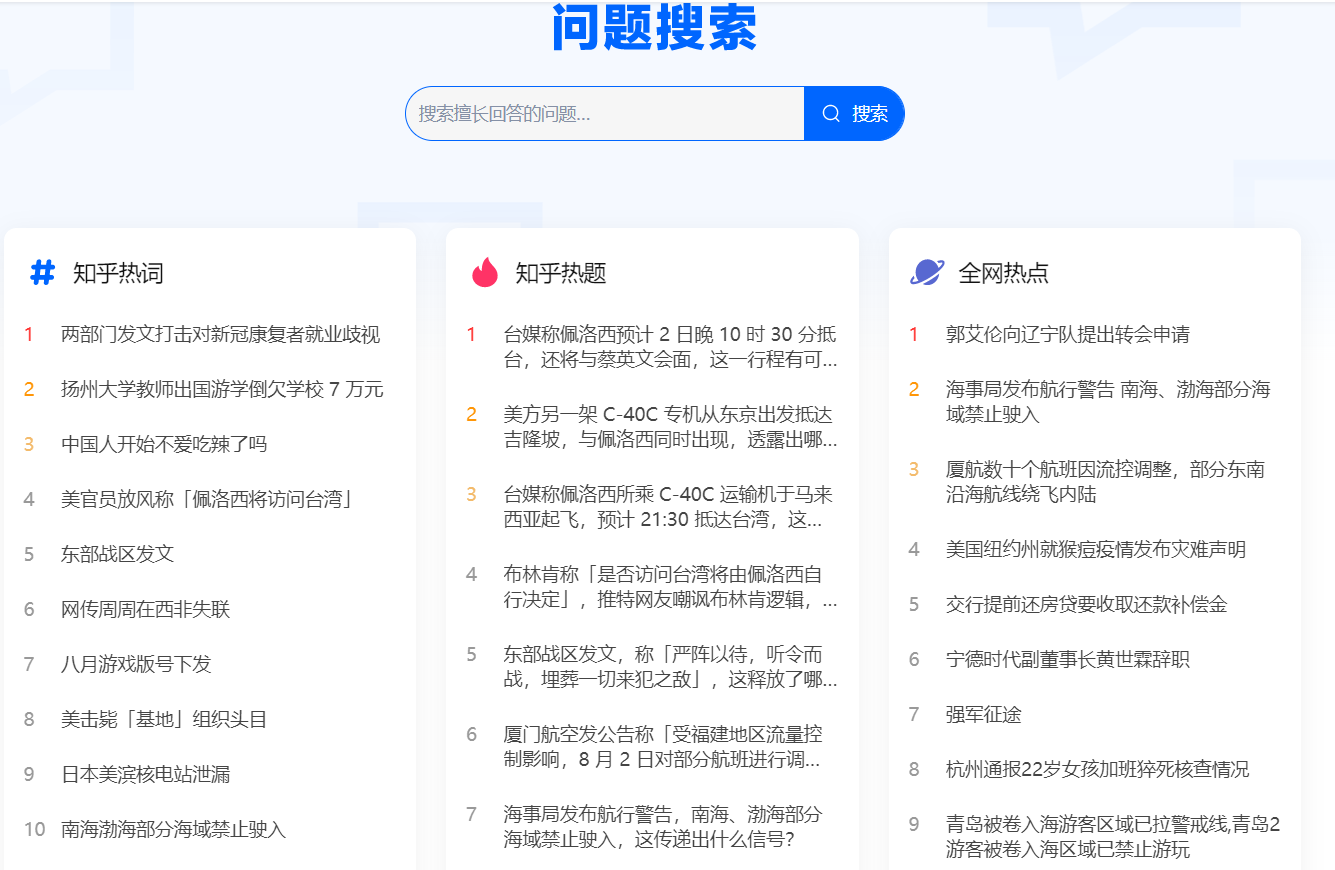The height and width of the screenshot is (870, 1335).
Task: Open 郭艾伦向辽宁队提出转会申请
Action: [1068, 335]
